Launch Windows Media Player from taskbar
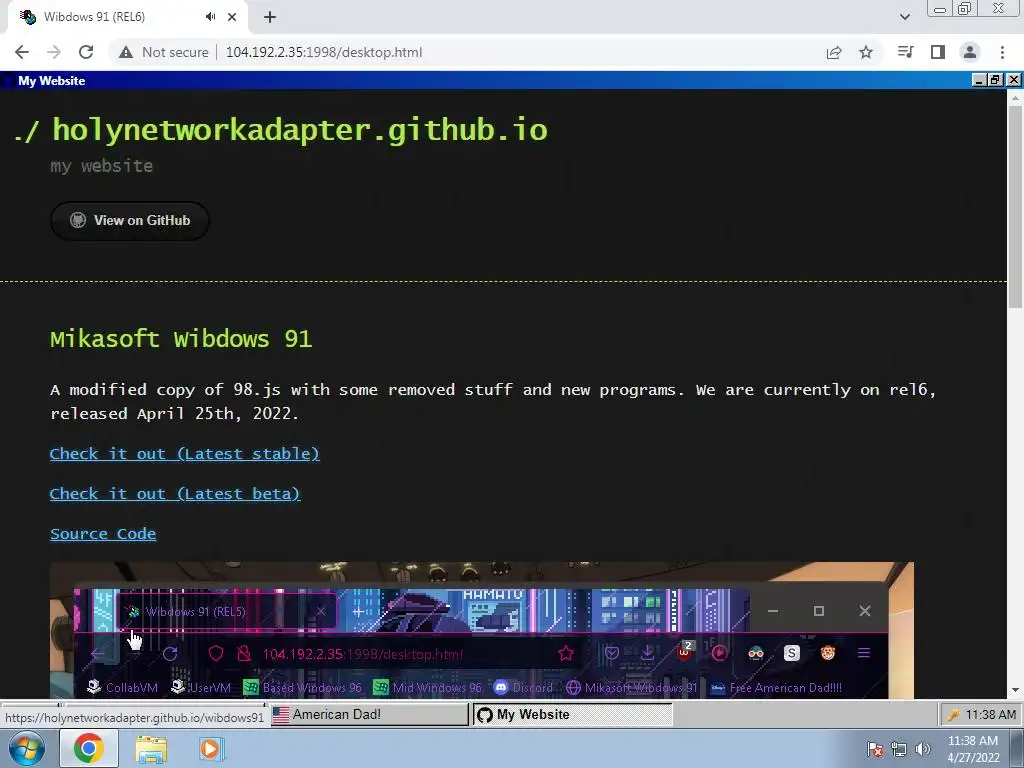1024x768 pixels. pos(210,748)
